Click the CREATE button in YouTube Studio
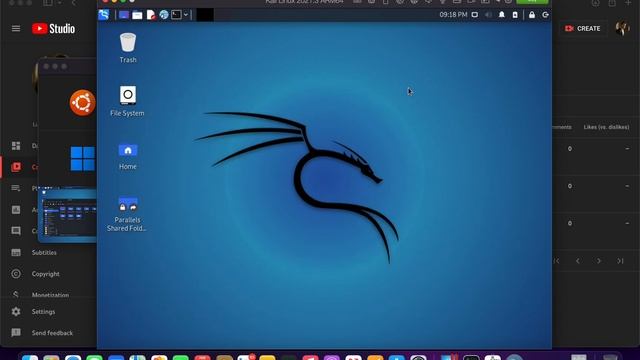Screen dimensions: 640x360 (582, 29)
